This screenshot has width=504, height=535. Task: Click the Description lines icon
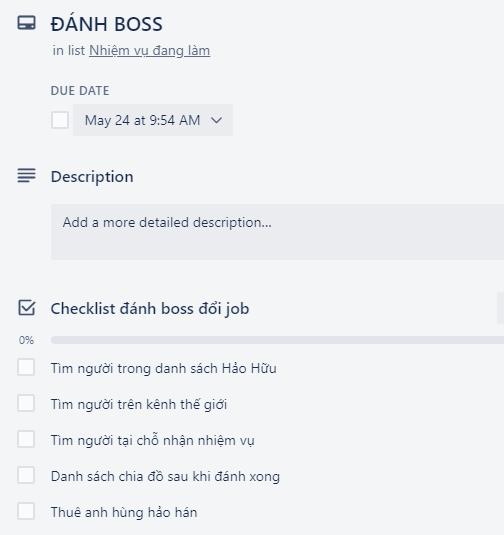(x=26, y=175)
